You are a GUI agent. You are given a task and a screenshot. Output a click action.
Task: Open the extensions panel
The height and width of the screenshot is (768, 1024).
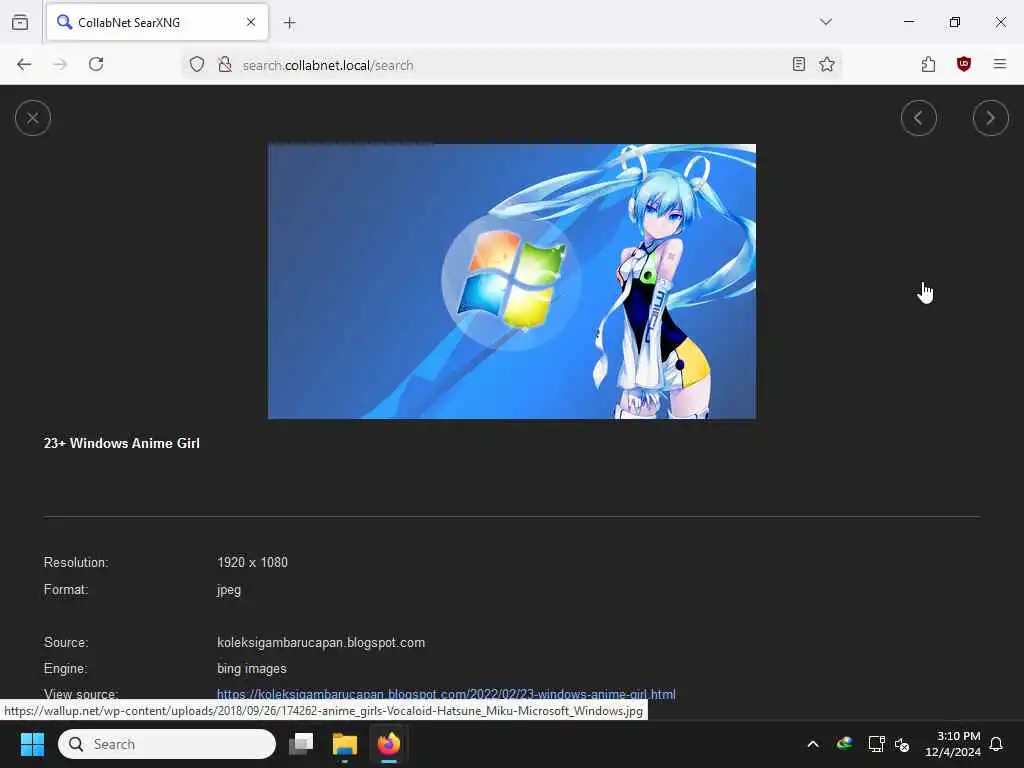pyautogui.click(x=928, y=64)
